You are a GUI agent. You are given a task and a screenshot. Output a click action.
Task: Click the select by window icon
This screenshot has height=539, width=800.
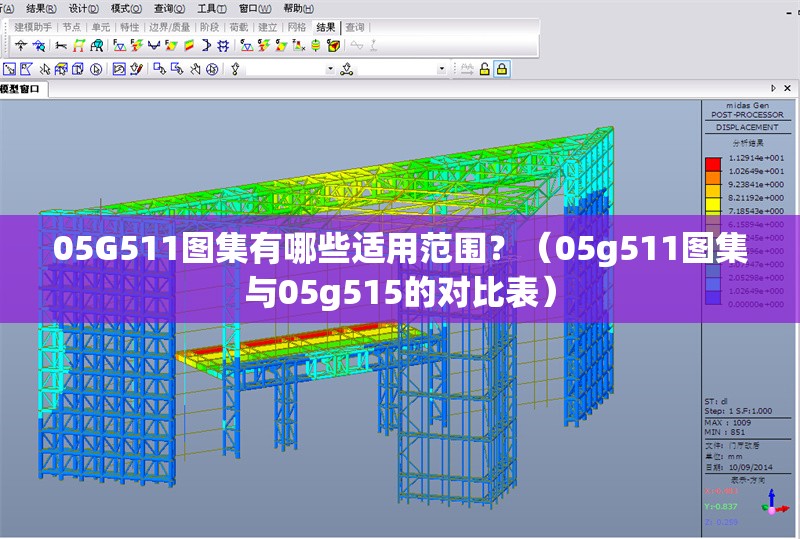9,69
